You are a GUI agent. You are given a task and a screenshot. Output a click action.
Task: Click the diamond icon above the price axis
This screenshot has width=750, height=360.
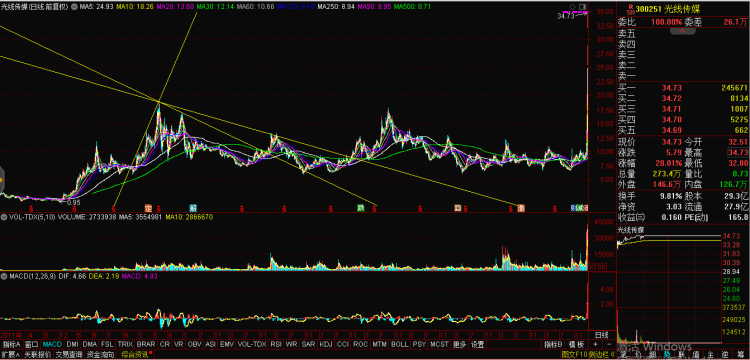[572, 6]
